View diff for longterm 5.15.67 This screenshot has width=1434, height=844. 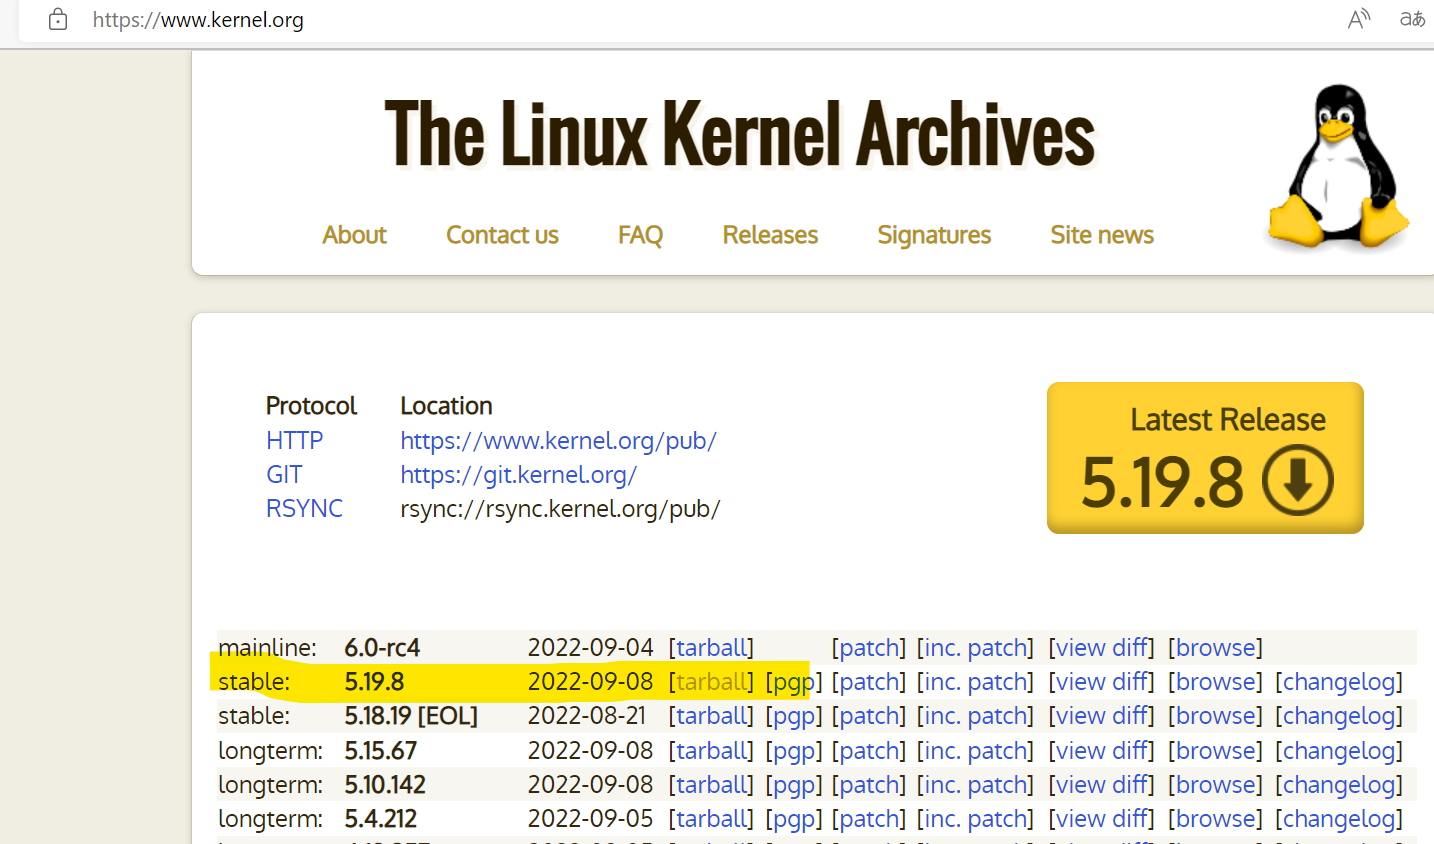(1102, 751)
